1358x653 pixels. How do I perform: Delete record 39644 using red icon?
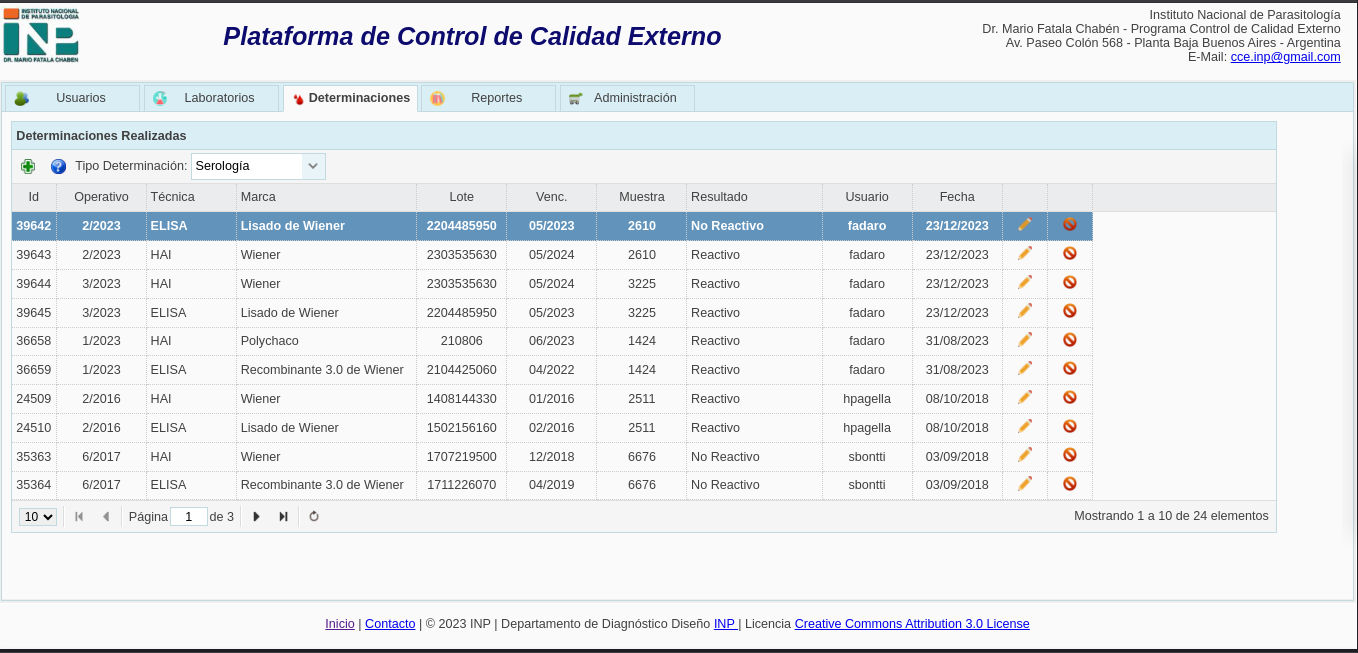point(1069,283)
